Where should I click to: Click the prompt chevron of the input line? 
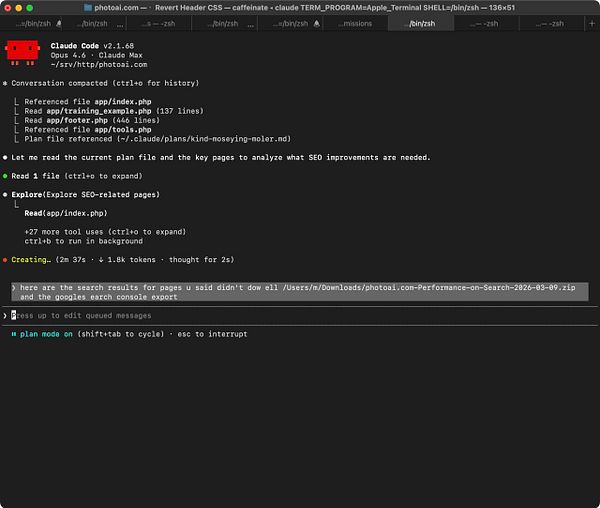click(x=5, y=316)
